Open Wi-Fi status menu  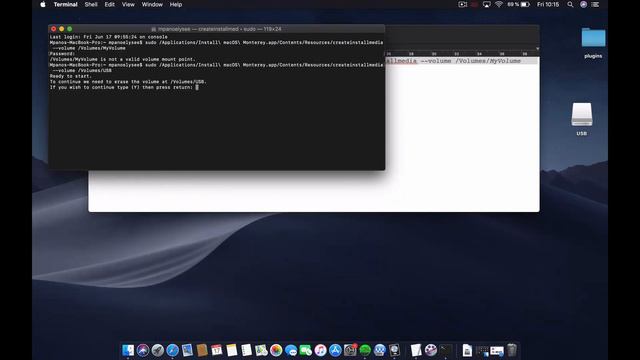click(499, 4)
